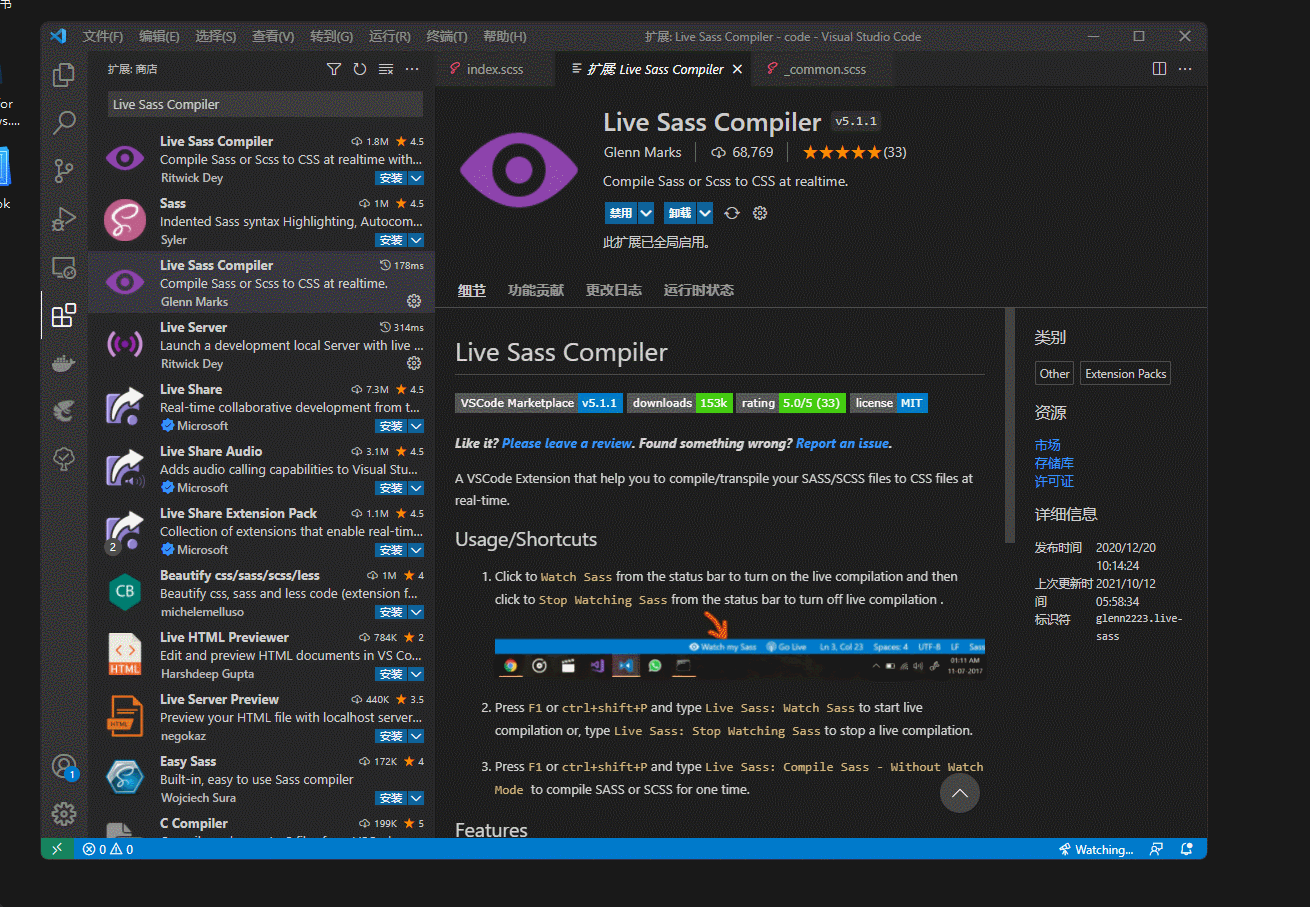
Task: Install Live Share Extension Pack
Action: [392, 550]
